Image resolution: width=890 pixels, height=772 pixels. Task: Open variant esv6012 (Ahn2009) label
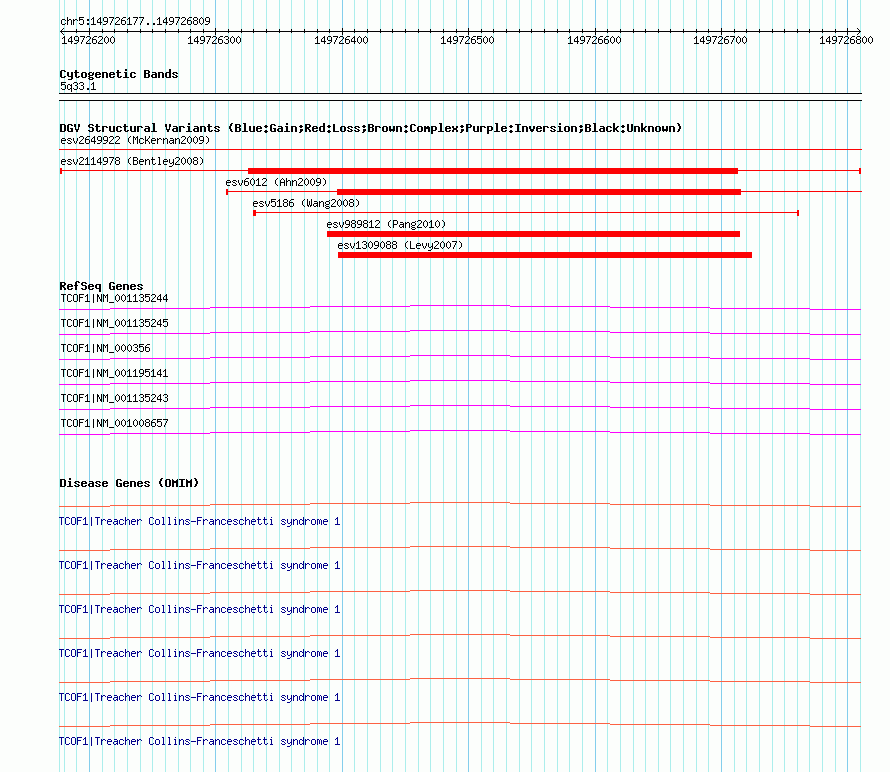[276, 182]
